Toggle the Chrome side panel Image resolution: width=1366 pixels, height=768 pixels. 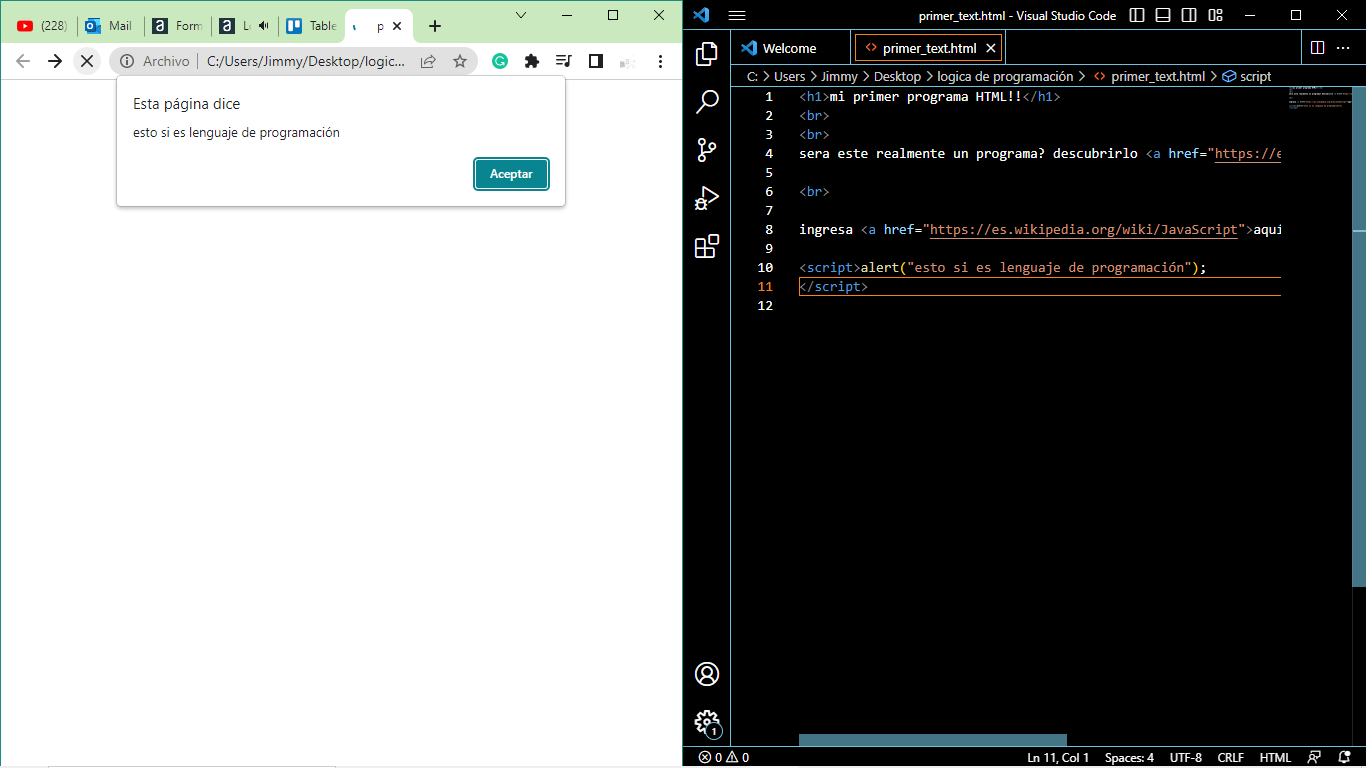(x=596, y=61)
